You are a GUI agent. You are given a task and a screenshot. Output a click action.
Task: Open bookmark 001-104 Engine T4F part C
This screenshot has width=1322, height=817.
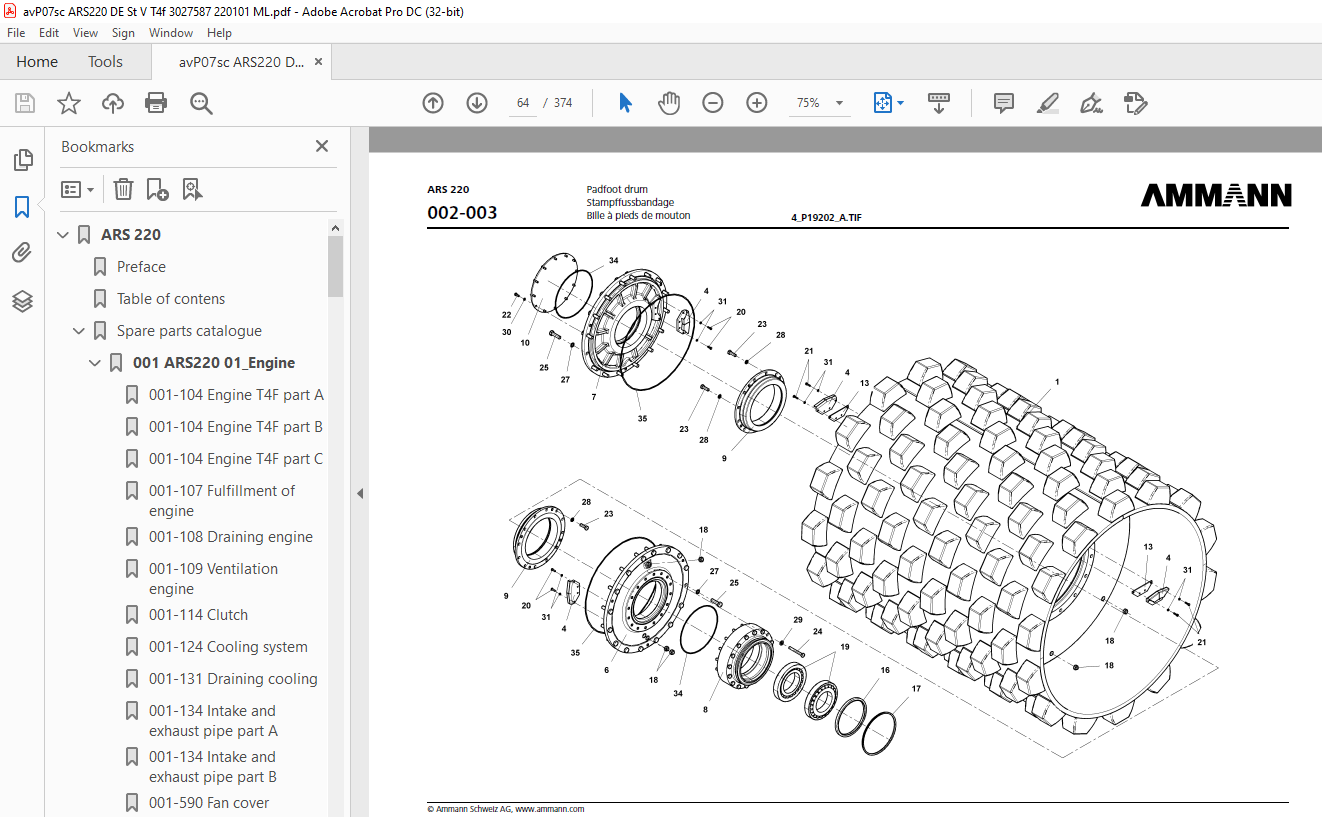pos(236,459)
